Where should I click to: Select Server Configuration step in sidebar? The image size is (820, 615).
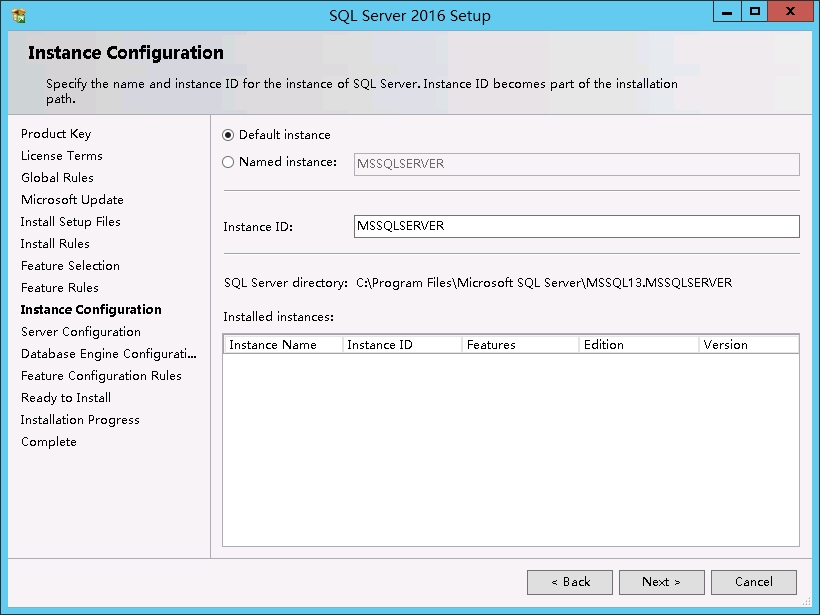coord(81,332)
